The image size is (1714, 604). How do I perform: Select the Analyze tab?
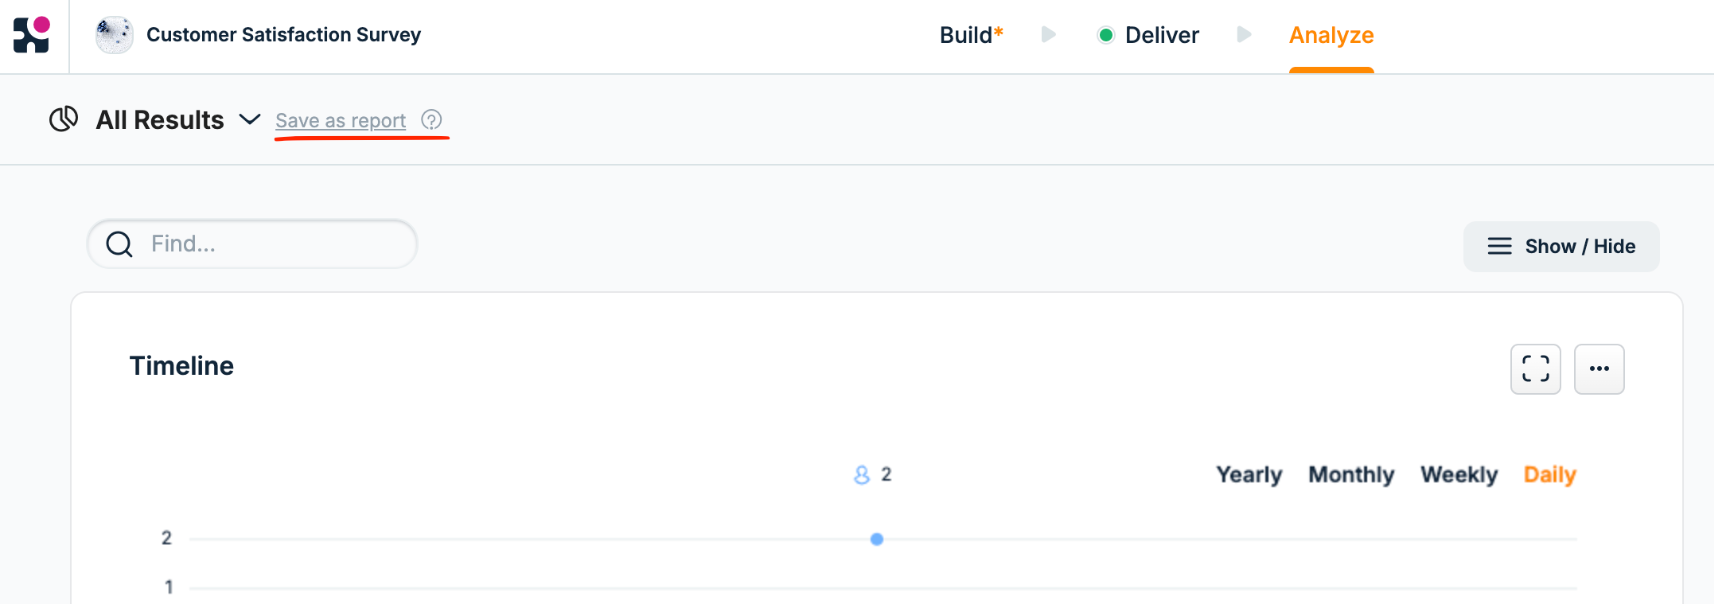tap(1330, 35)
